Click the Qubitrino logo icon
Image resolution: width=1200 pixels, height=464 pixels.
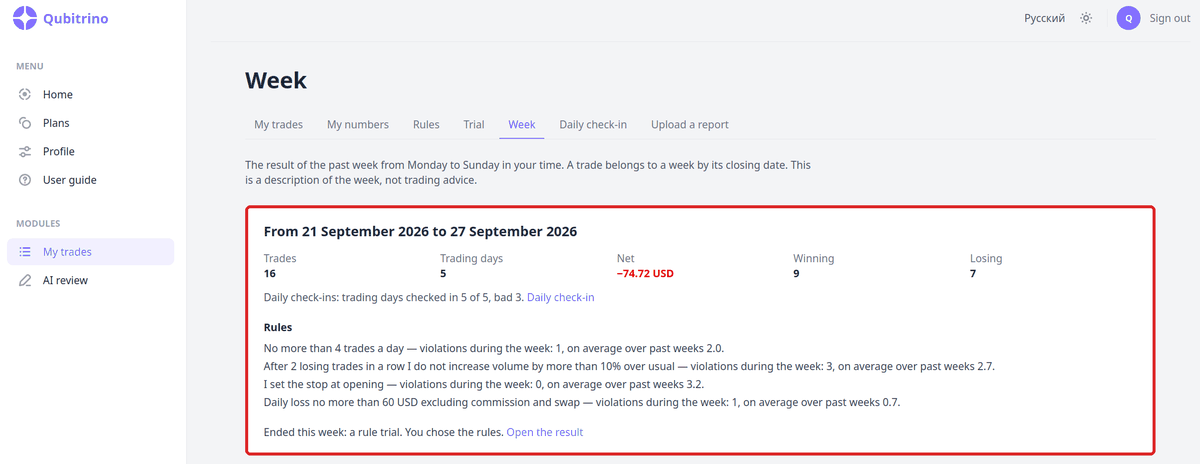(x=25, y=18)
